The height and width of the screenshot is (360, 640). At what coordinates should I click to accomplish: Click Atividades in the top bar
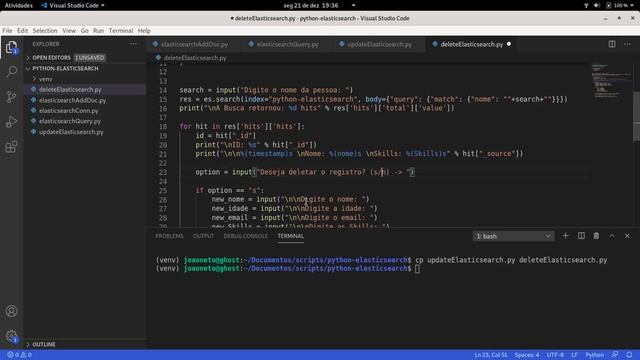point(18,5)
